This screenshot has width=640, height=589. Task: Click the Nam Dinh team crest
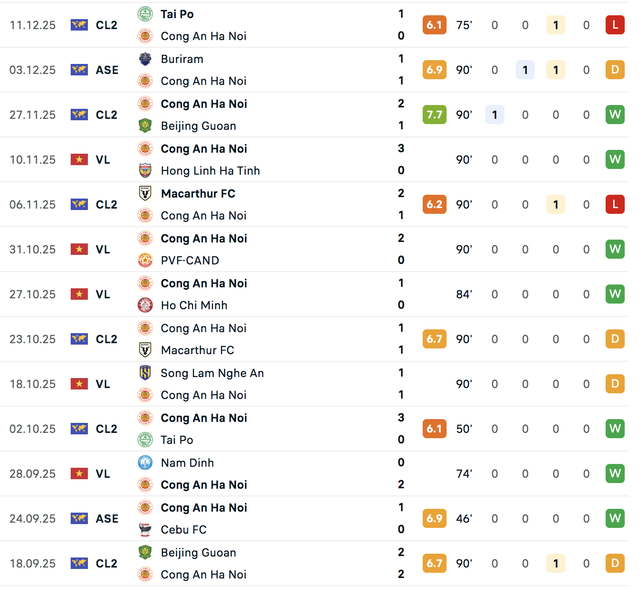coord(145,463)
